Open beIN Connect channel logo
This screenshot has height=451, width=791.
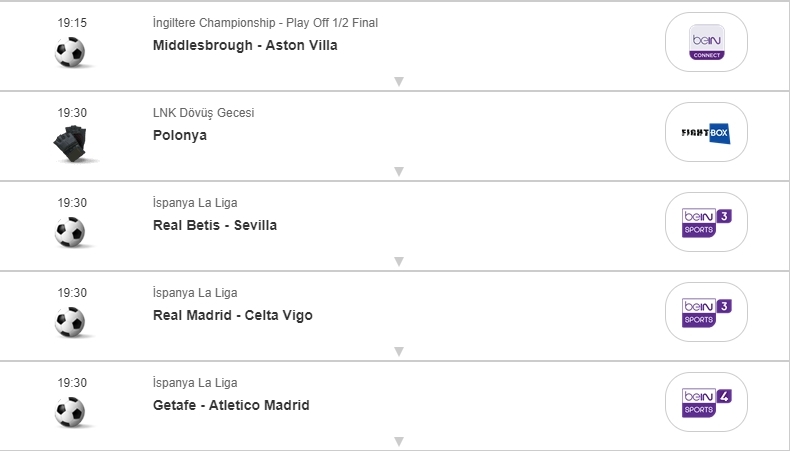tap(706, 42)
